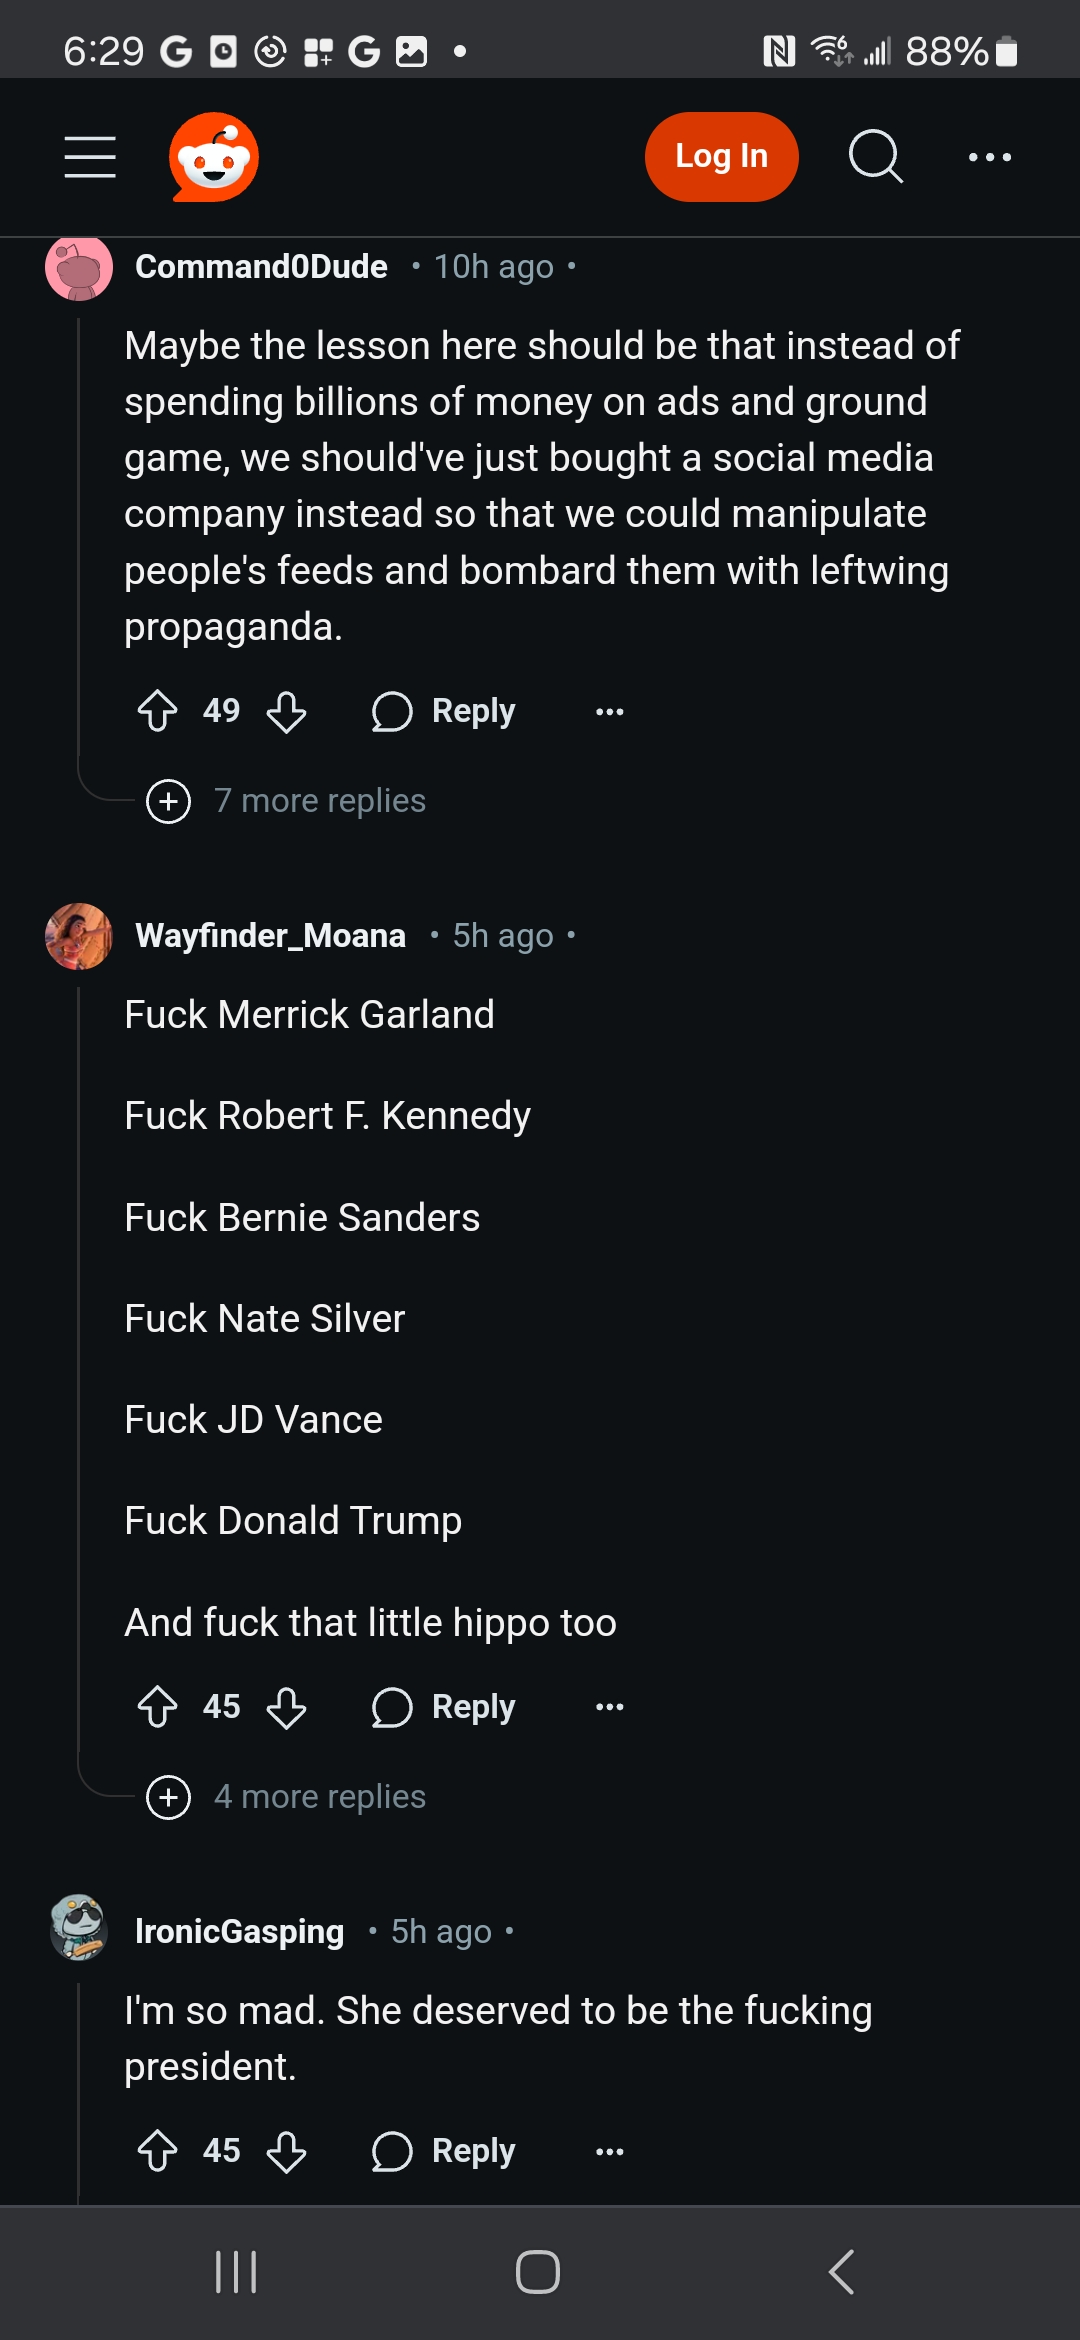1080x2340 pixels.
Task: Open more options on Wayfinder_Moana's comment
Action: (610, 1707)
